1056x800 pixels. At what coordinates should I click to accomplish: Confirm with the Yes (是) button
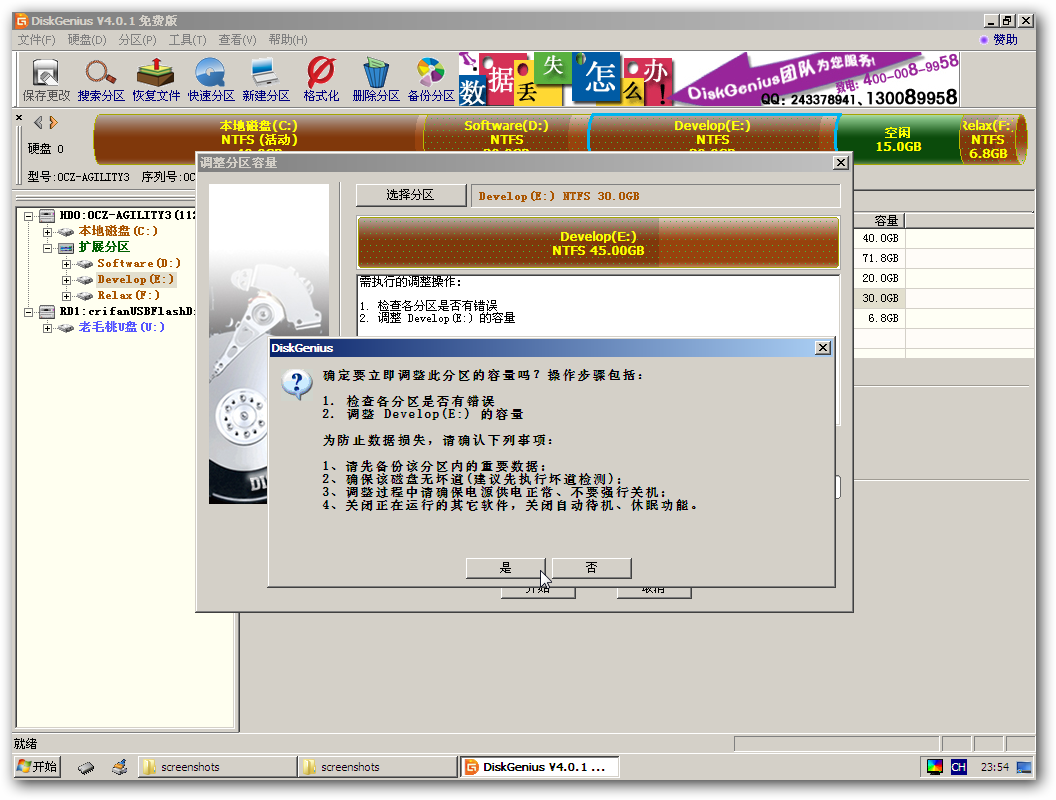pos(505,568)
